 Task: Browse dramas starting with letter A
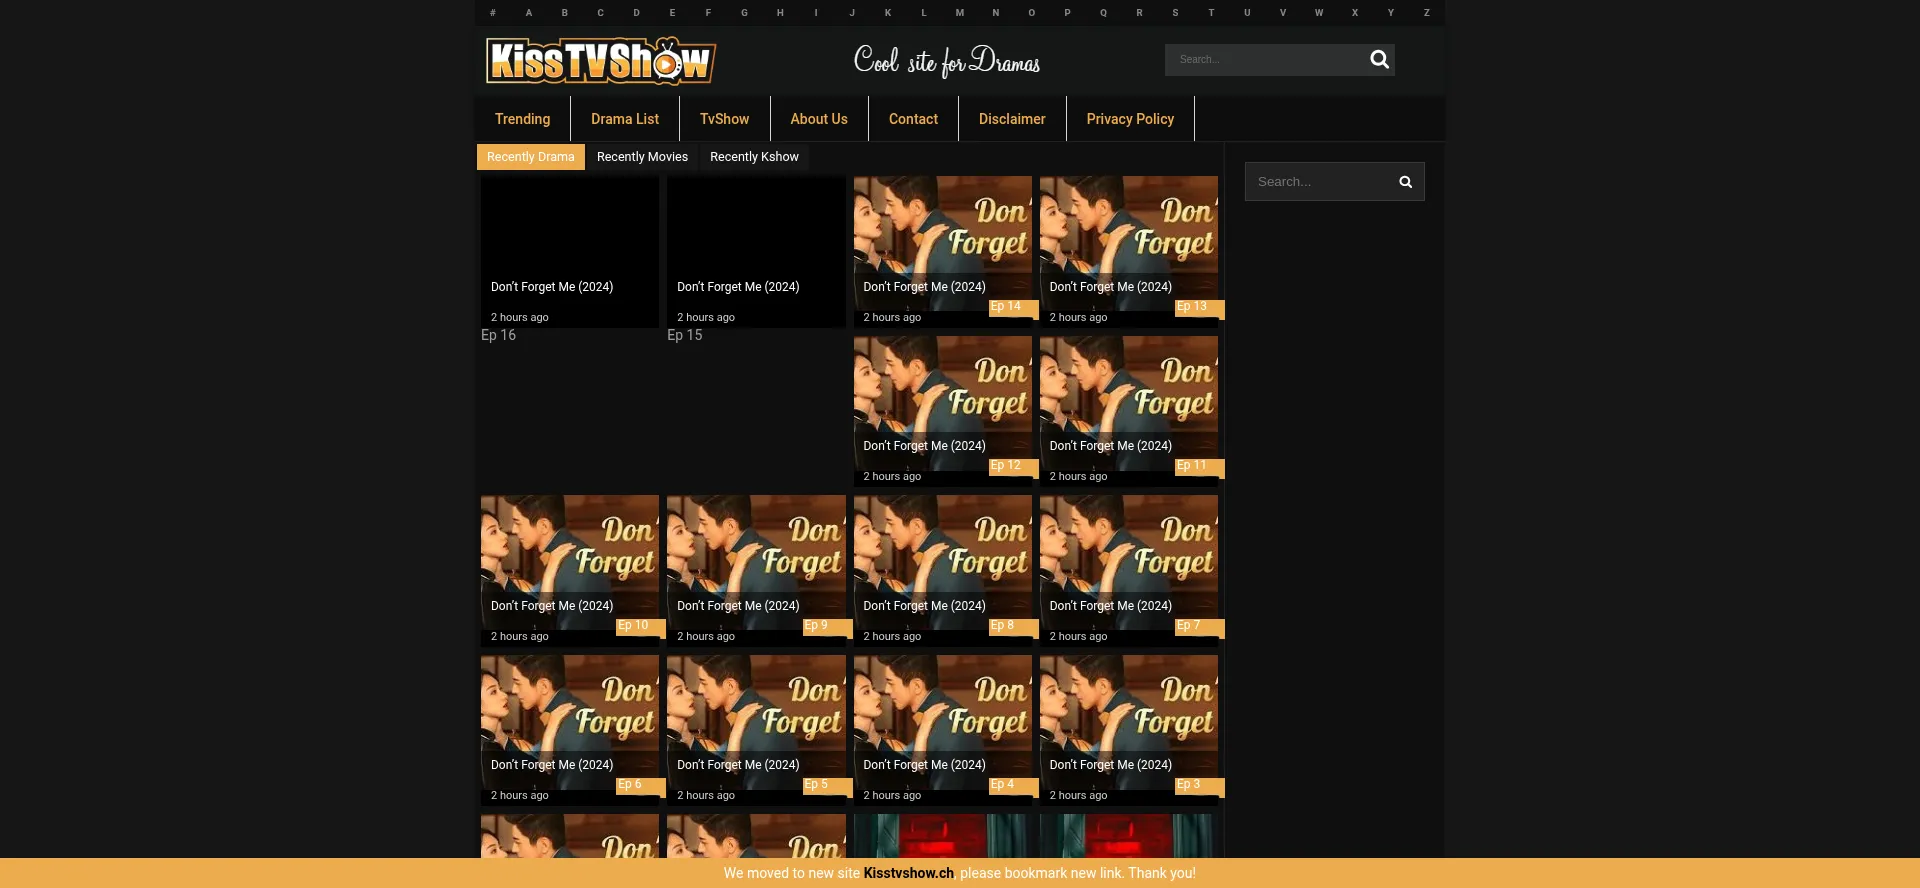[x=529, y=13]
